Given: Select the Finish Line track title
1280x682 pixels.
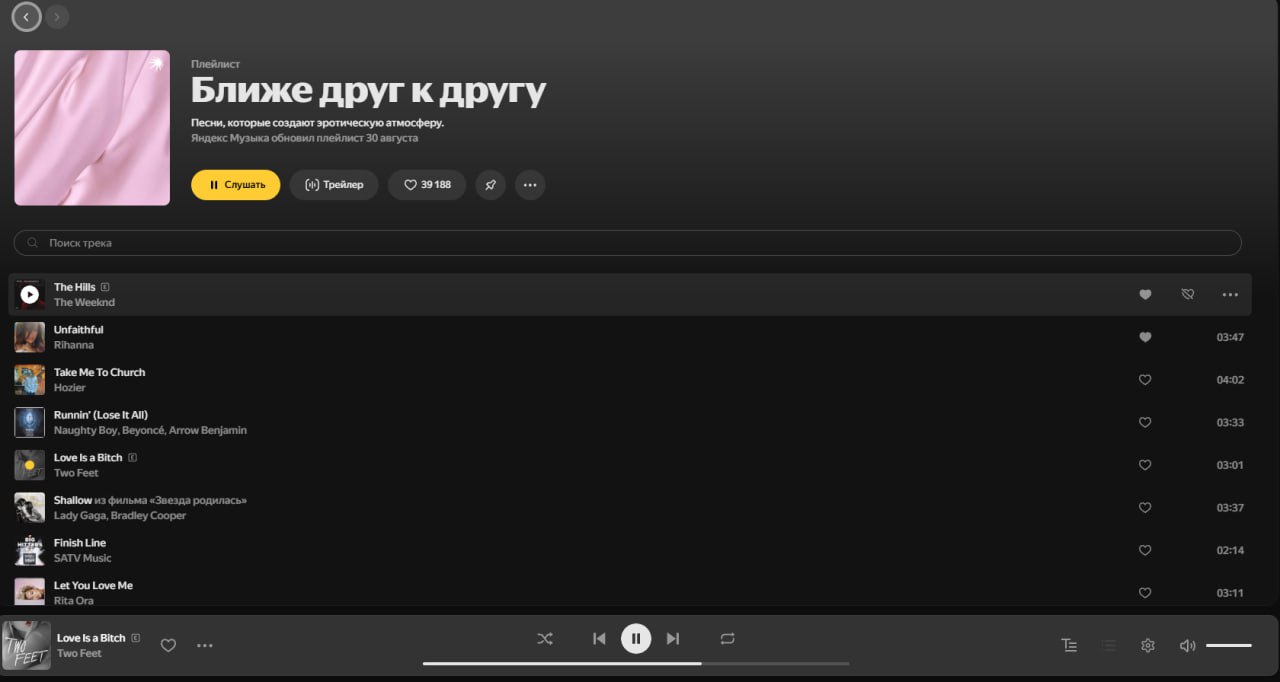Looking at the screenshot, I should (80, 543).
